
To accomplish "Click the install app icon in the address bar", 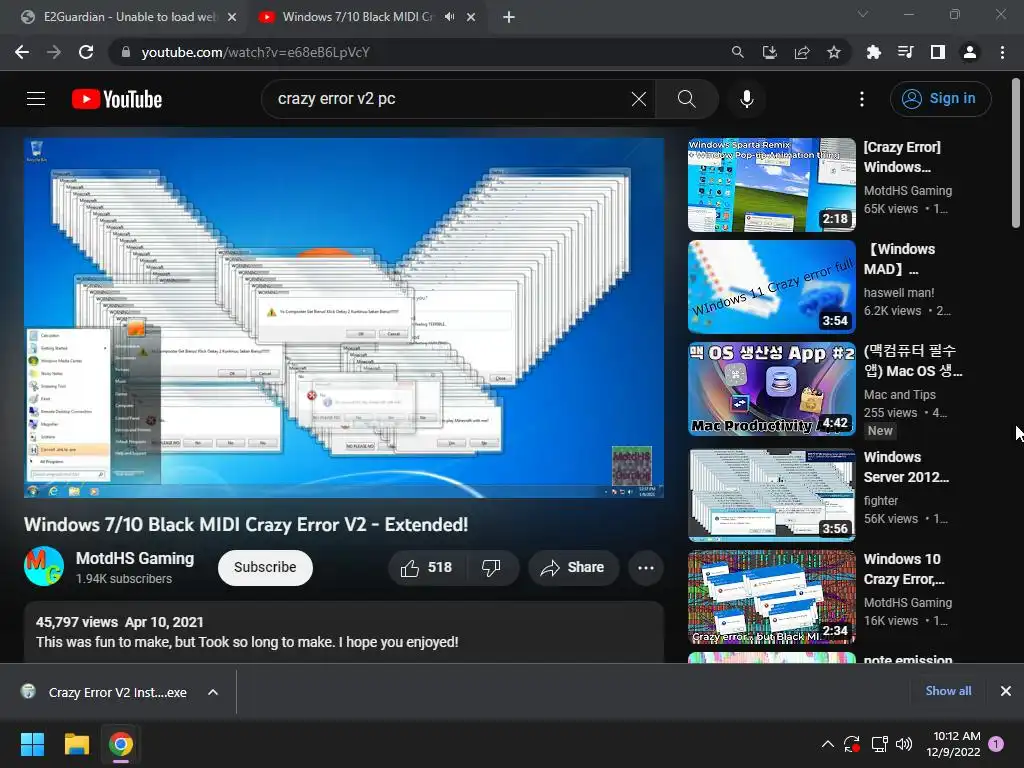I will (x=770, y=52).
